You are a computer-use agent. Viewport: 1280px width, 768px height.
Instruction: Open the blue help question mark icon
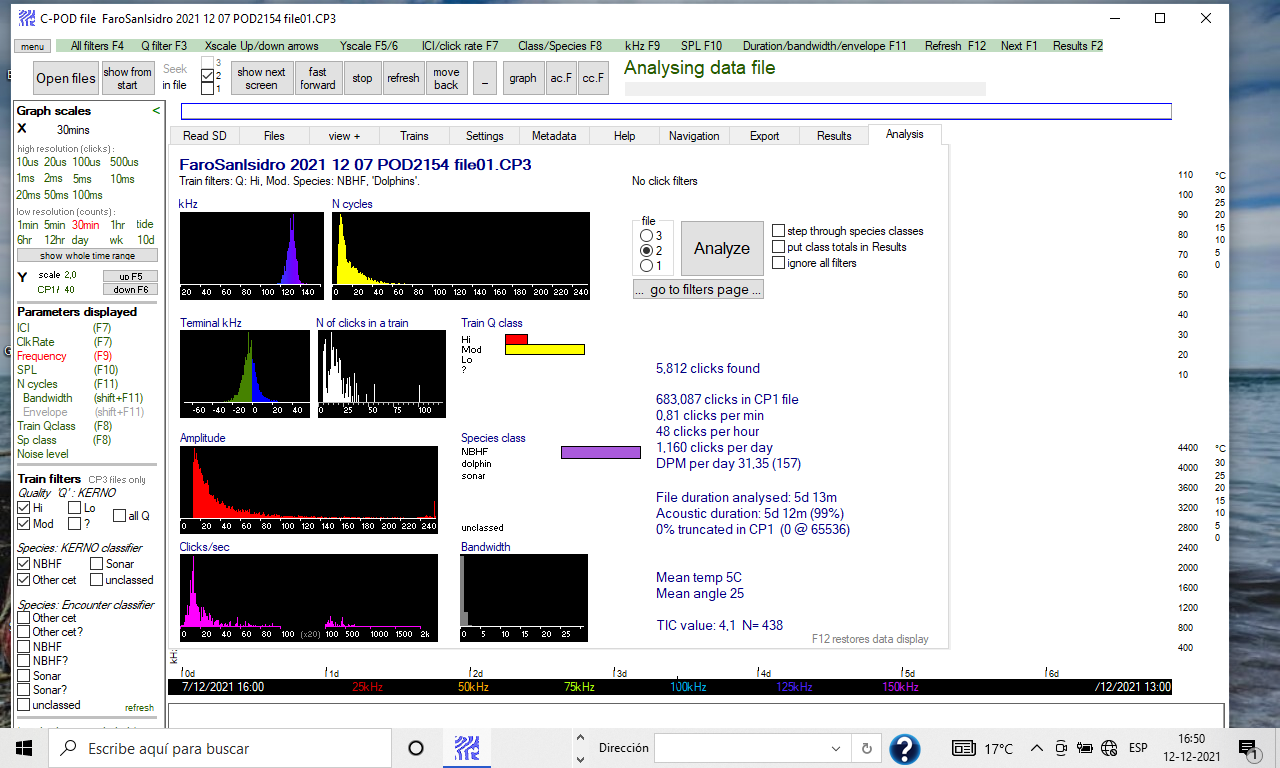tap(904, 748)
